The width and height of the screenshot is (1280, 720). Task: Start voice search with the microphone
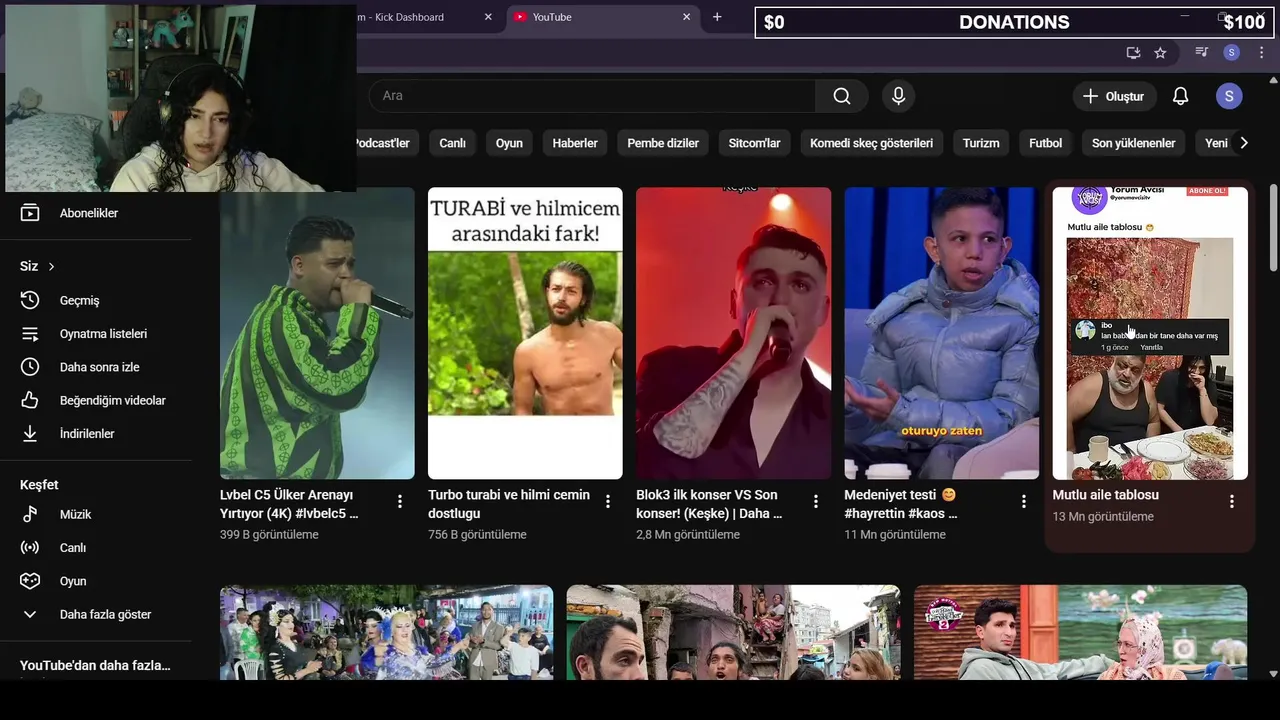point(898,96)
